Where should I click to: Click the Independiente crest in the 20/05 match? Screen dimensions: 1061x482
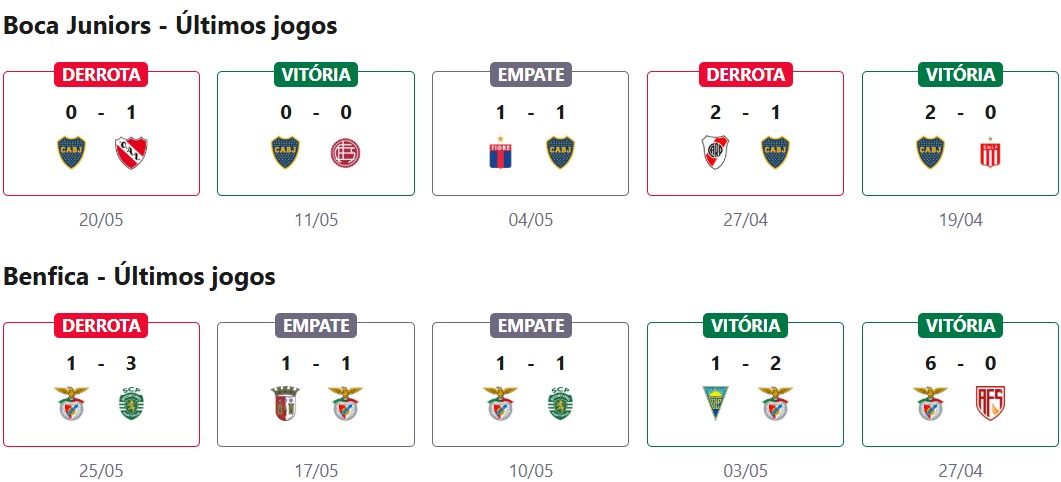pyautogui.click(x=131, y=153)
